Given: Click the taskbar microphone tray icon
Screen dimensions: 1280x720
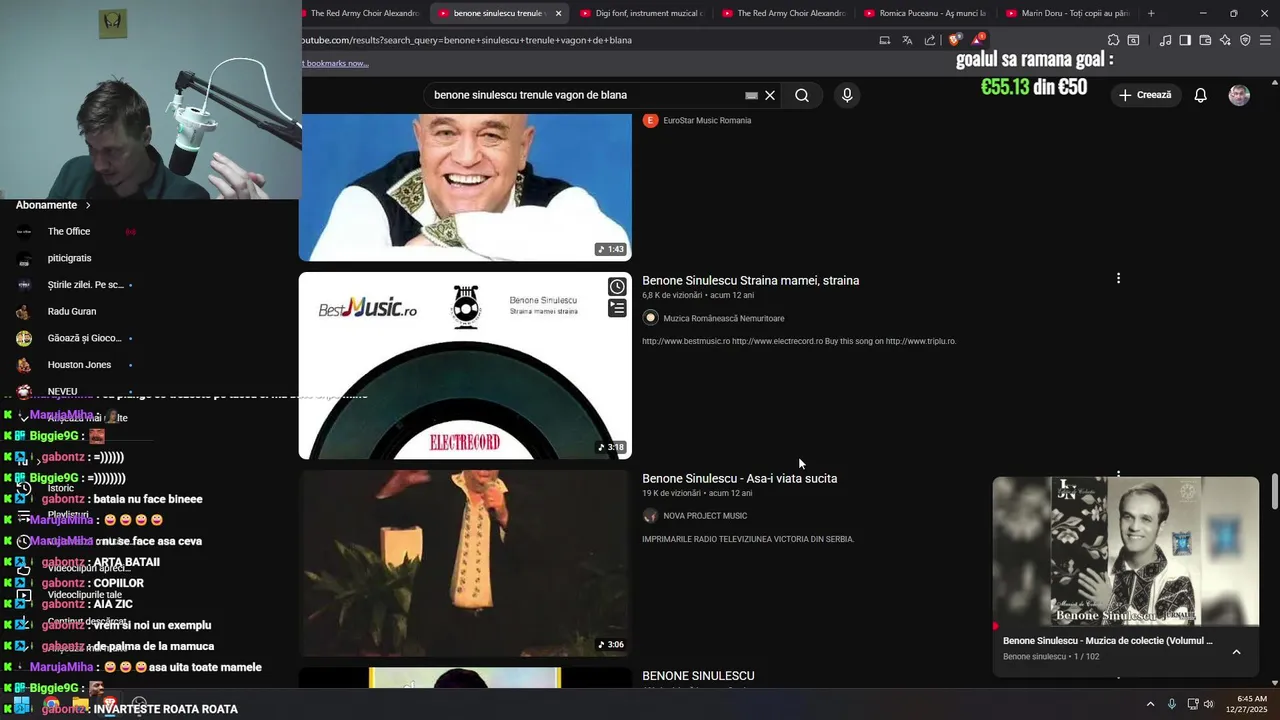Looking at the screenshot, I should click(1172, 704).
